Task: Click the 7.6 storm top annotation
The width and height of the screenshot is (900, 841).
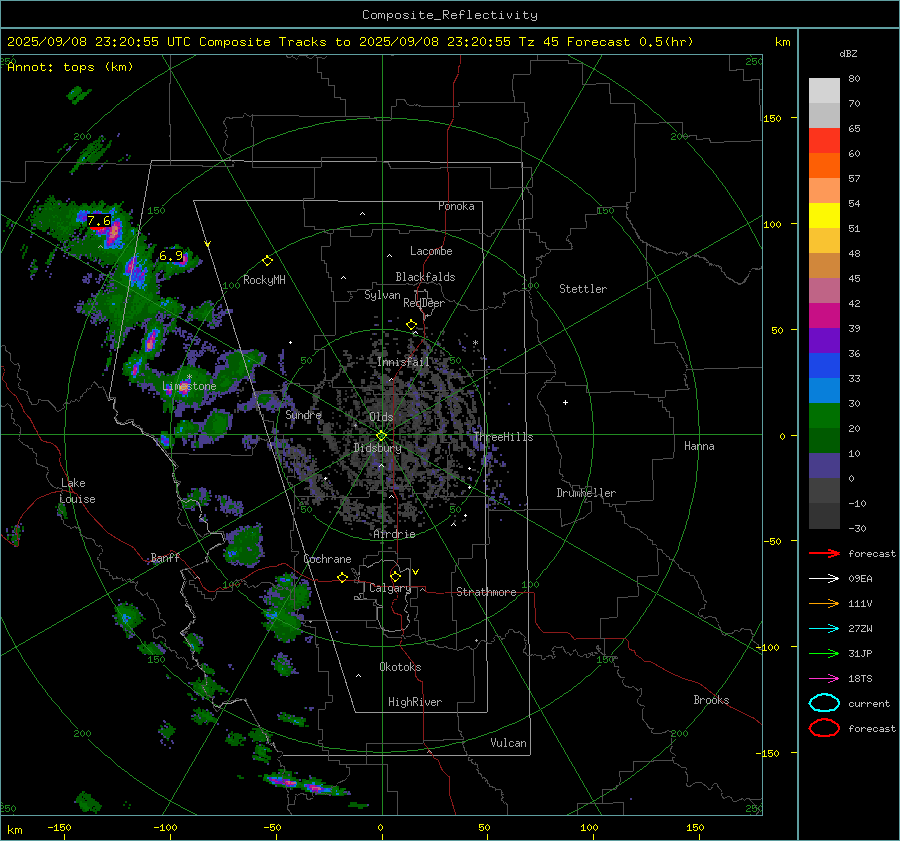Action: (99, 220)
